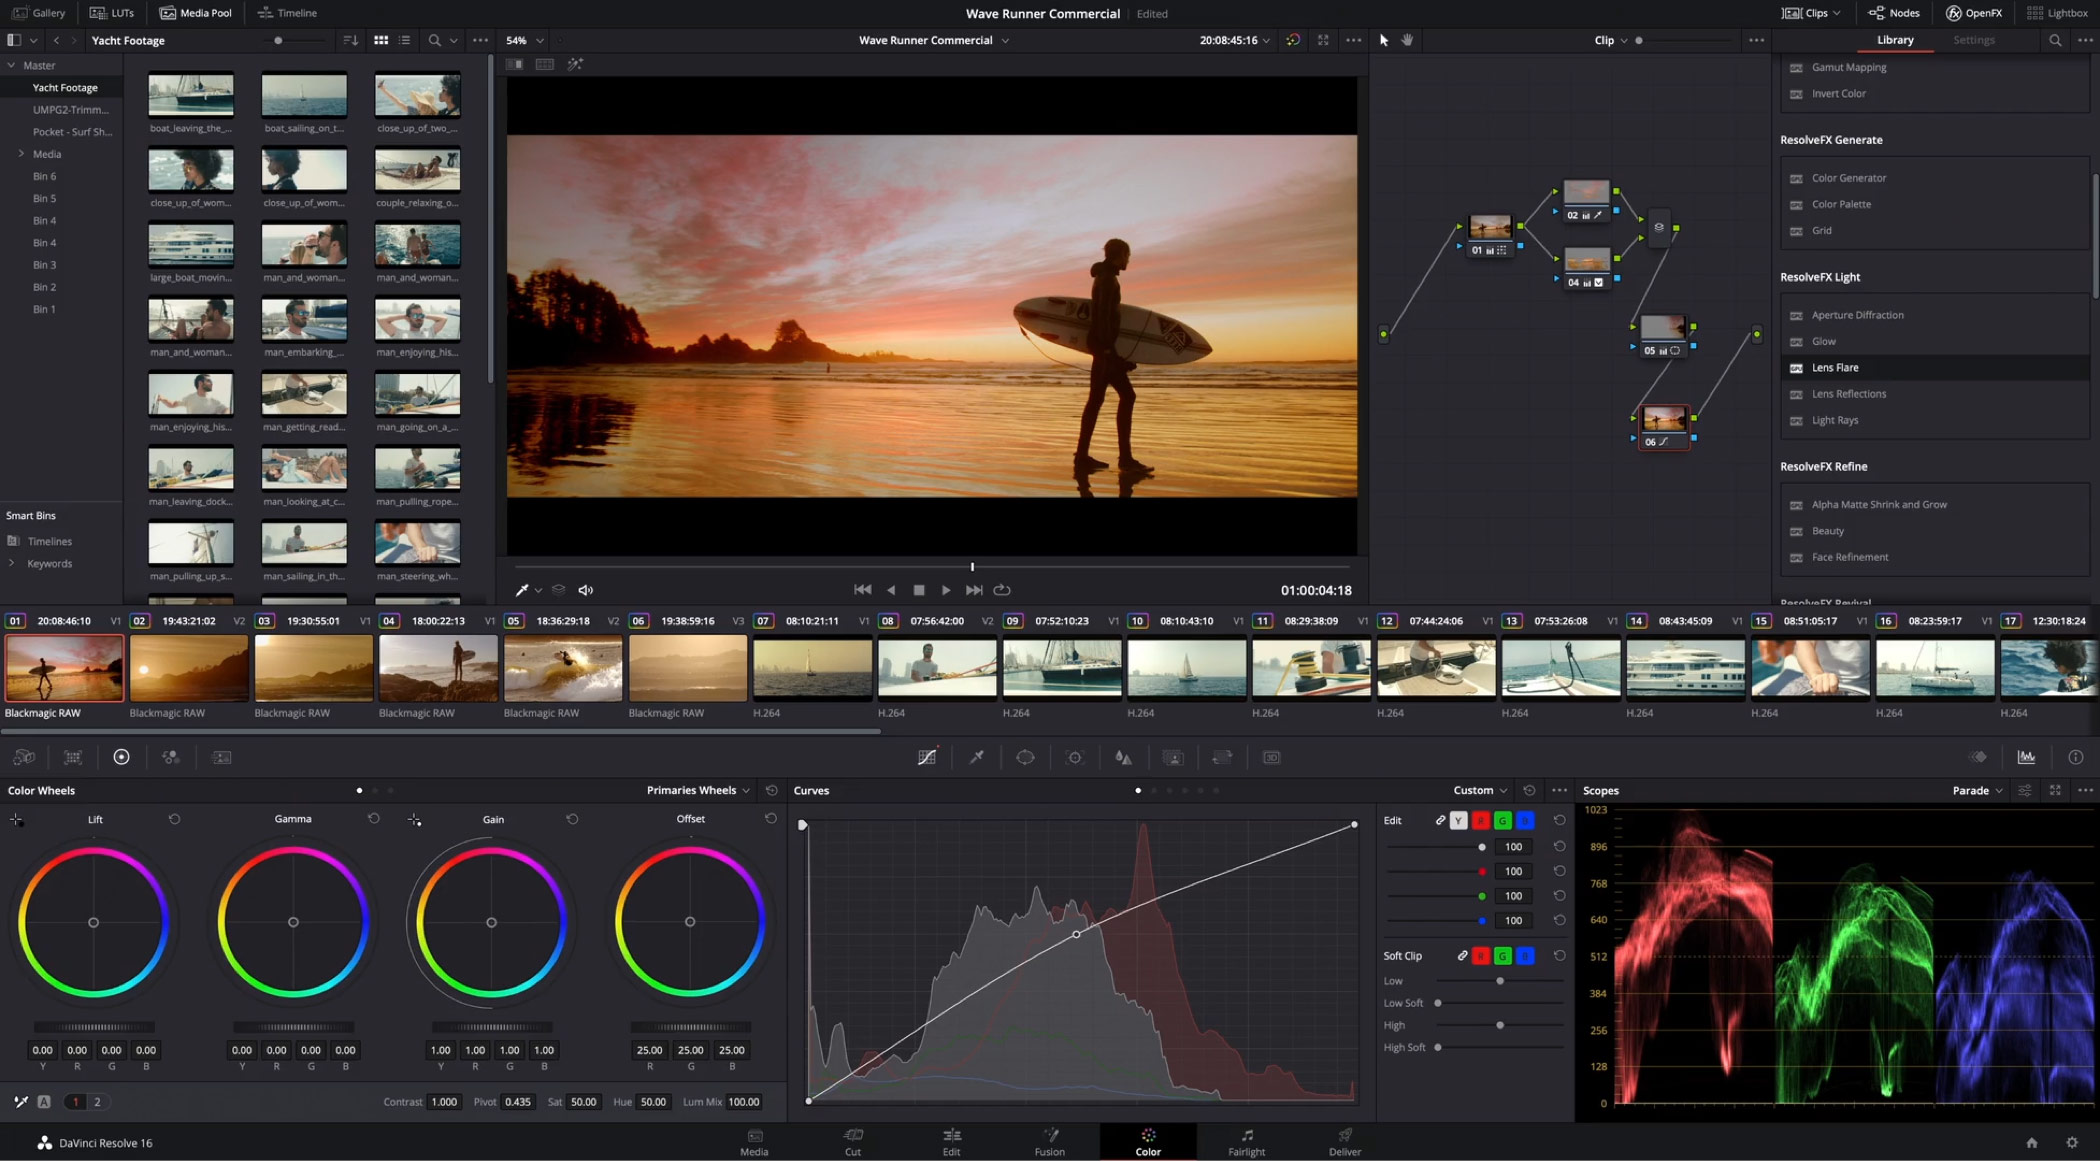Viewport: 2100px width, 1162px height.
Task: Switch to the Fairlight page
Action: tap(1246, 1142)
